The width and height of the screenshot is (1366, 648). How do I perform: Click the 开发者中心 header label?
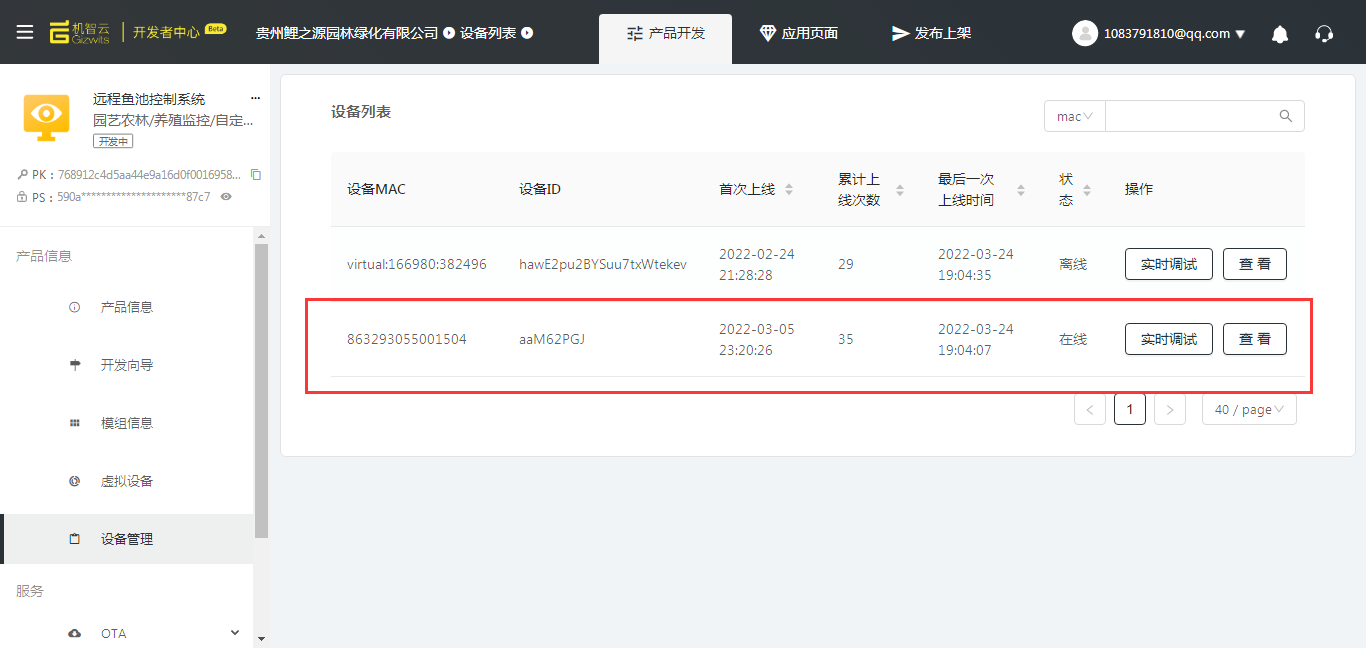166,32
